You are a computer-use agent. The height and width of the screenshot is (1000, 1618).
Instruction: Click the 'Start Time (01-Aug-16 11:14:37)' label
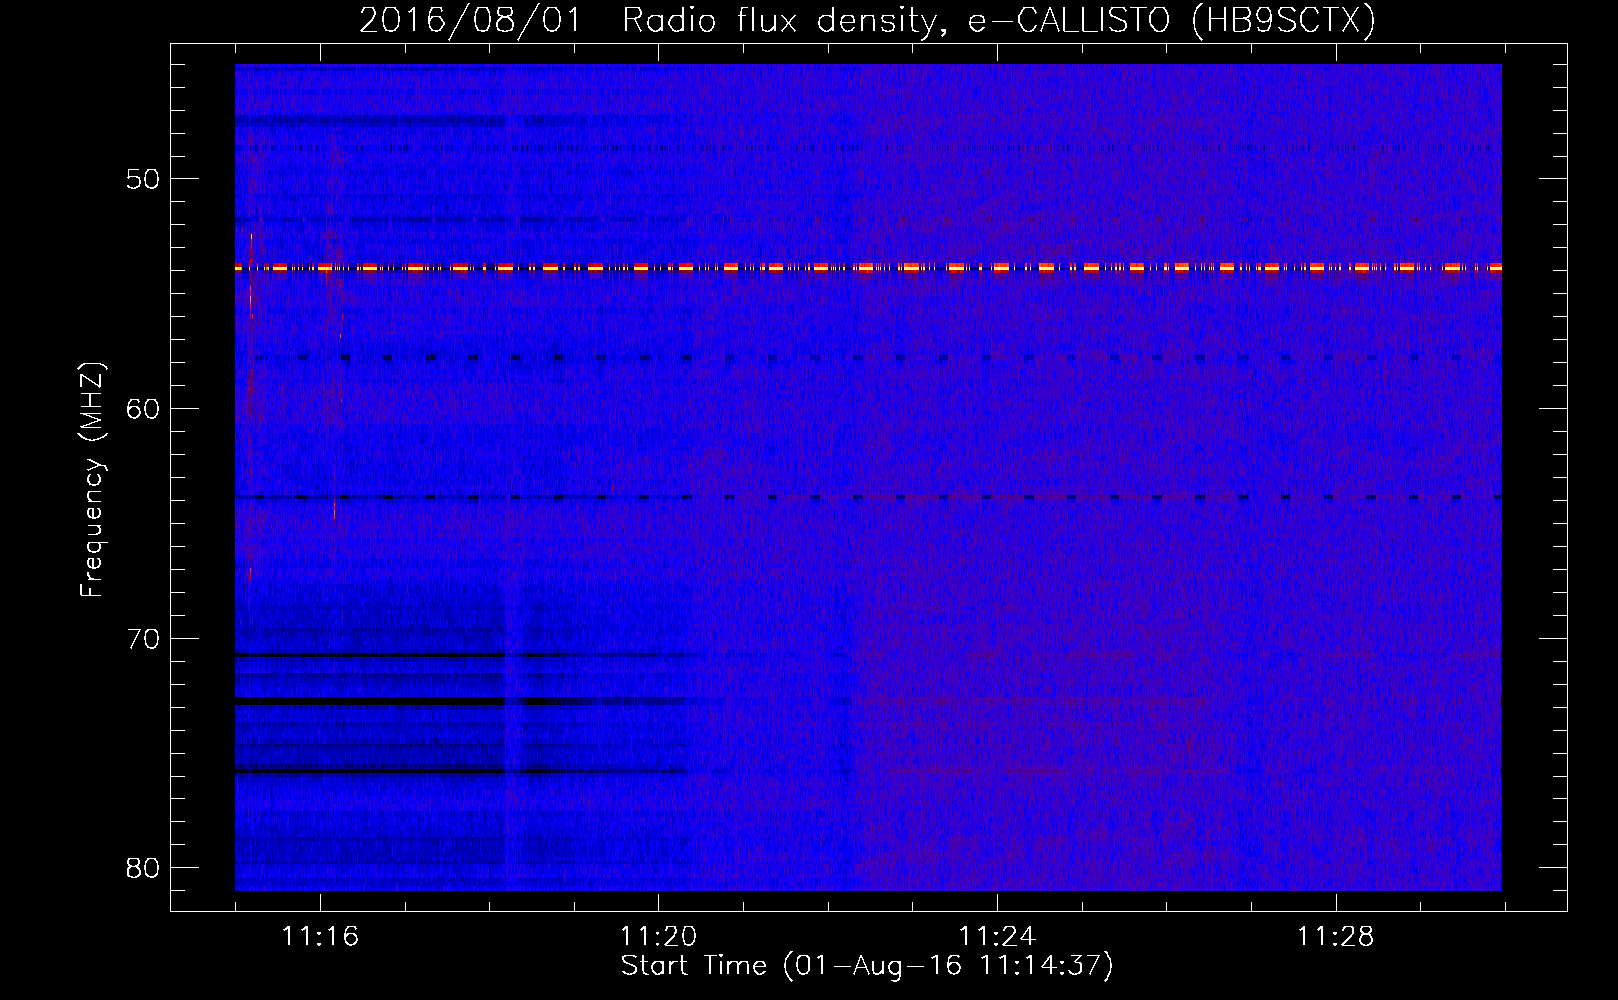point(867,966)
